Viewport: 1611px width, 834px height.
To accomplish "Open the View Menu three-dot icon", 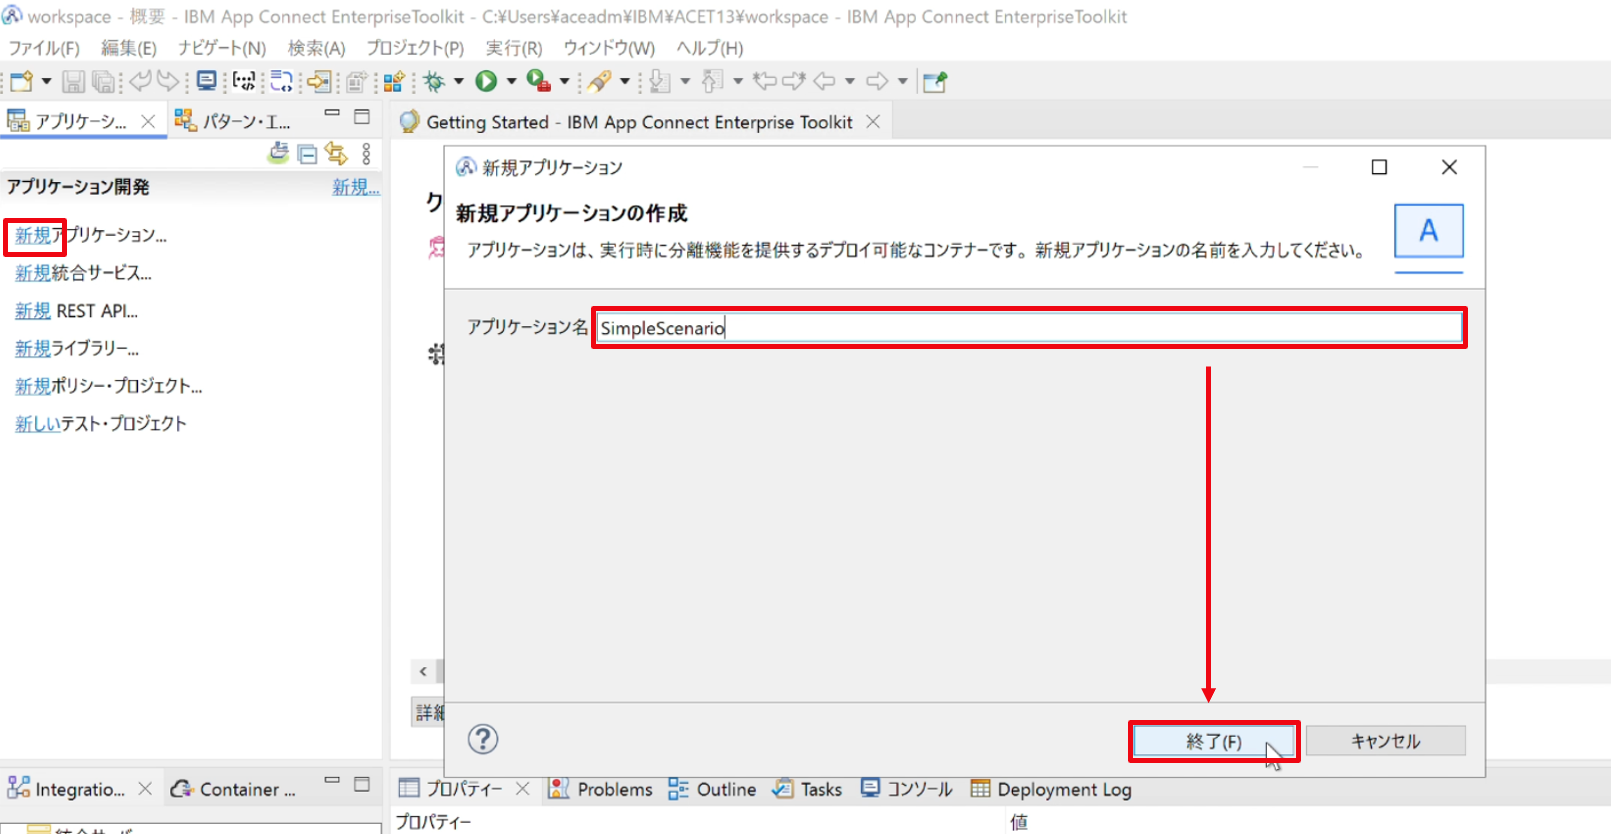I will point(366,153).
